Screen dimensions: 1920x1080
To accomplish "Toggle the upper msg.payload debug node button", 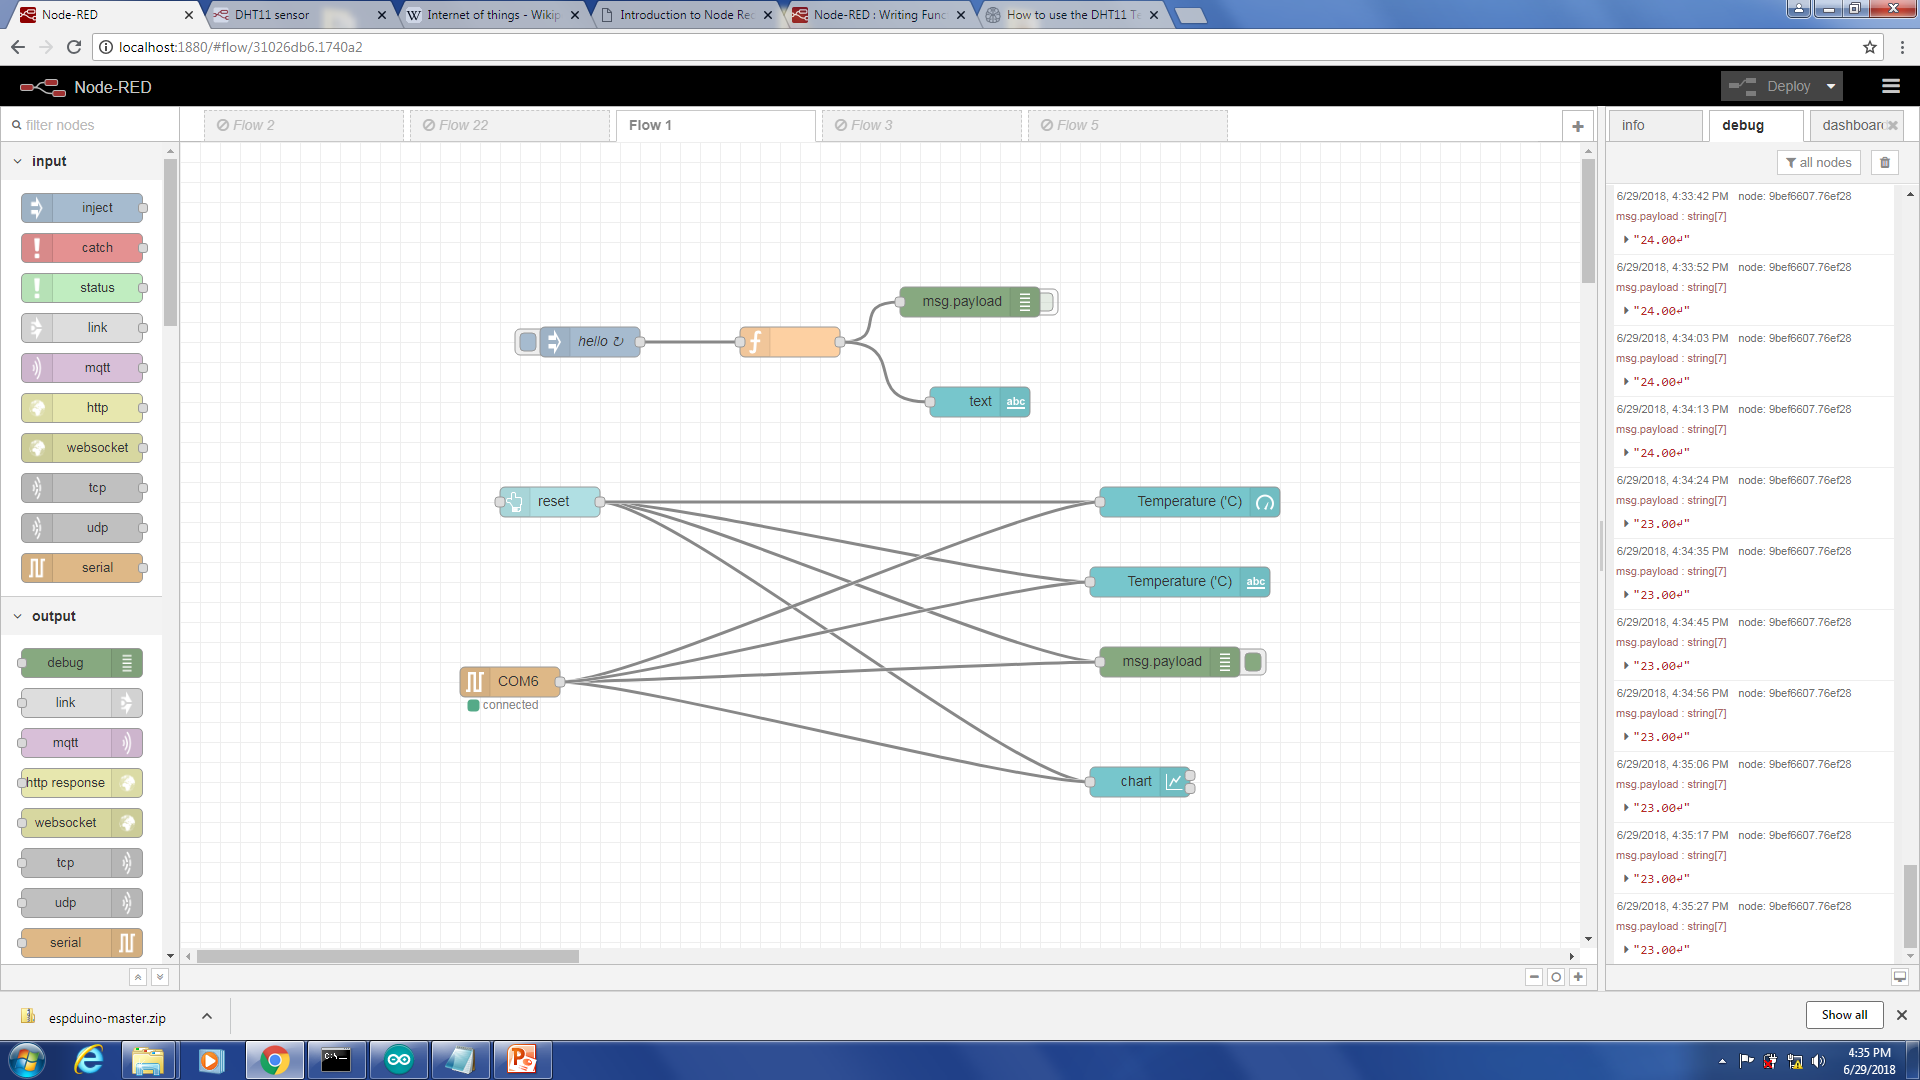I will pos(1046,302).
